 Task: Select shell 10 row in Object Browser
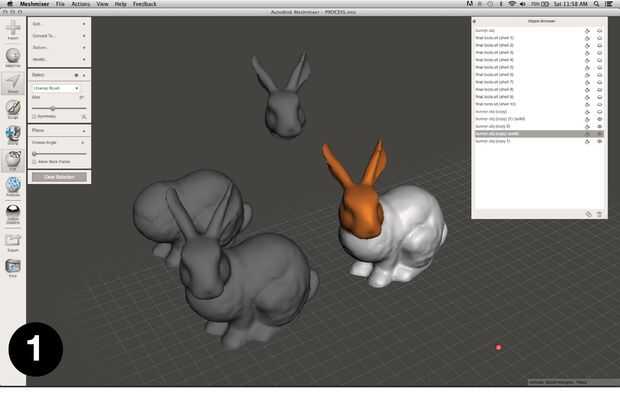tap(539, 104)
